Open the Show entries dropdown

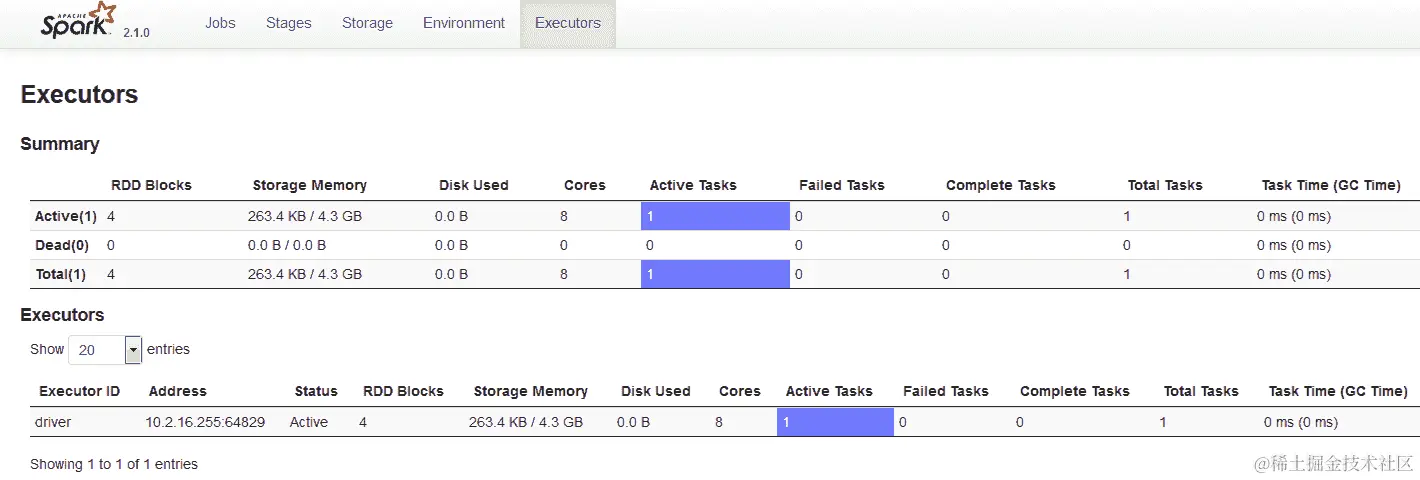pos(105,350)
